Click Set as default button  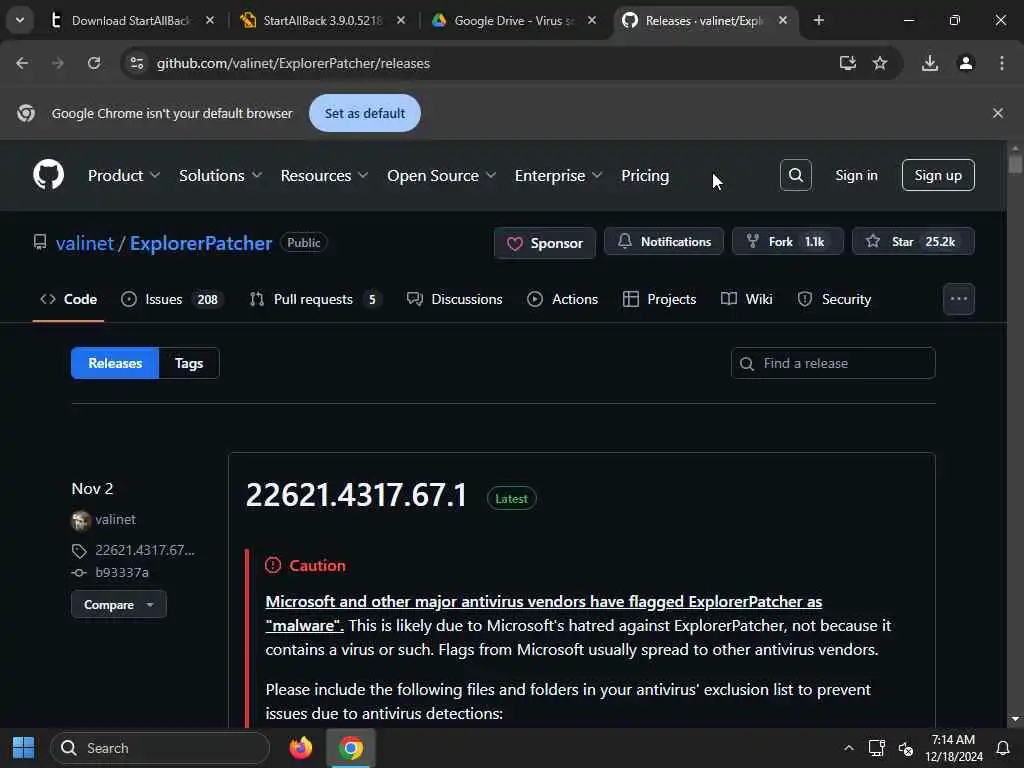coord(364,113)
